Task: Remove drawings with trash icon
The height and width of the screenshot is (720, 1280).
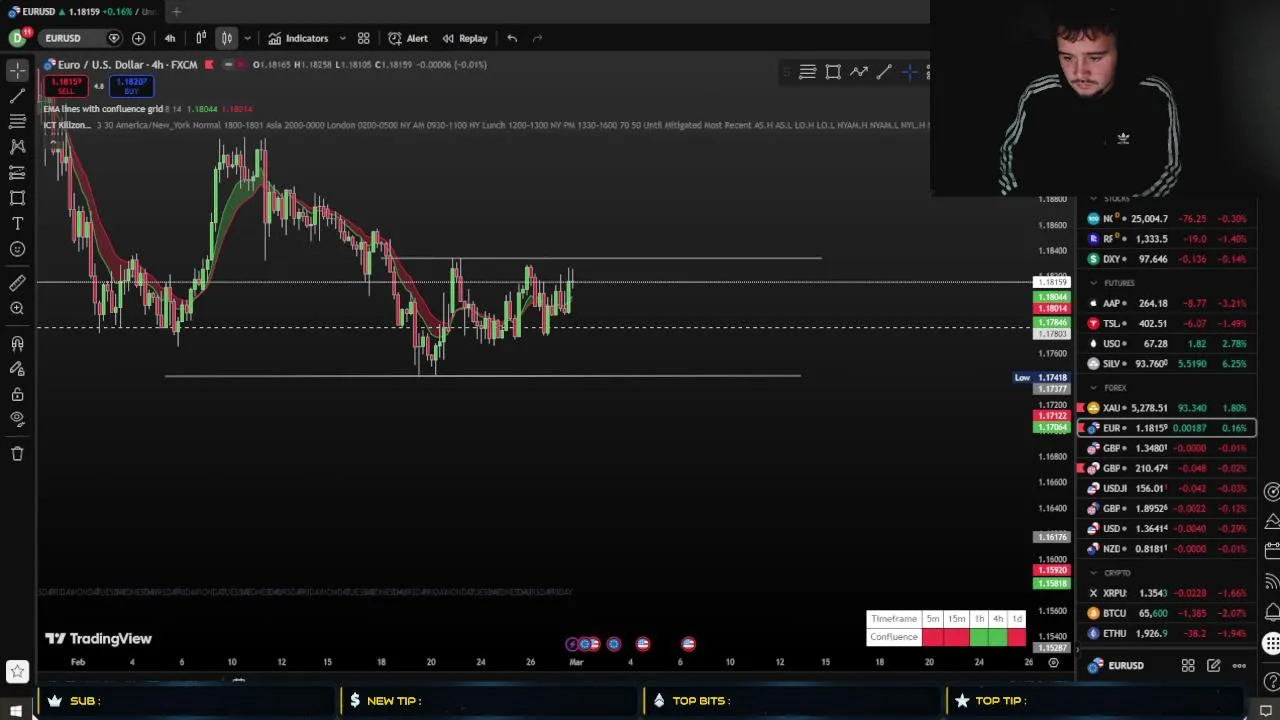Action: [x=17, y=454]
